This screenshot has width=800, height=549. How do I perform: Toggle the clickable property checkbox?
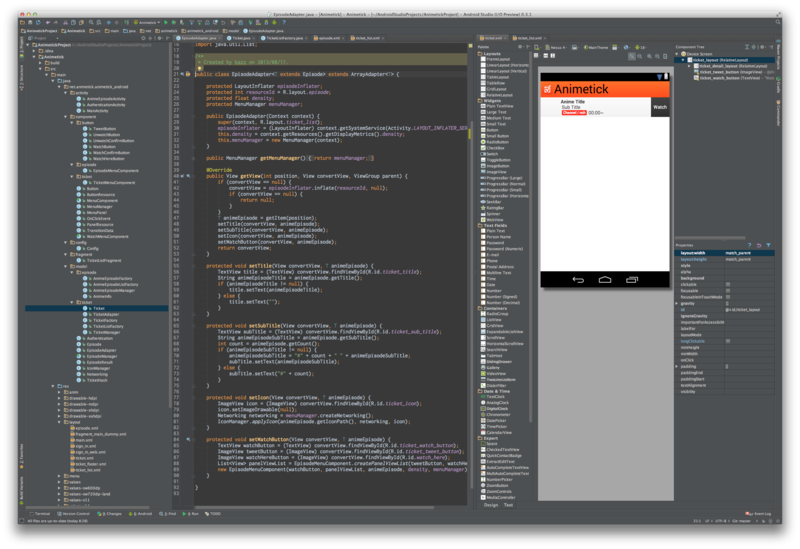click(x=728, y=284)
